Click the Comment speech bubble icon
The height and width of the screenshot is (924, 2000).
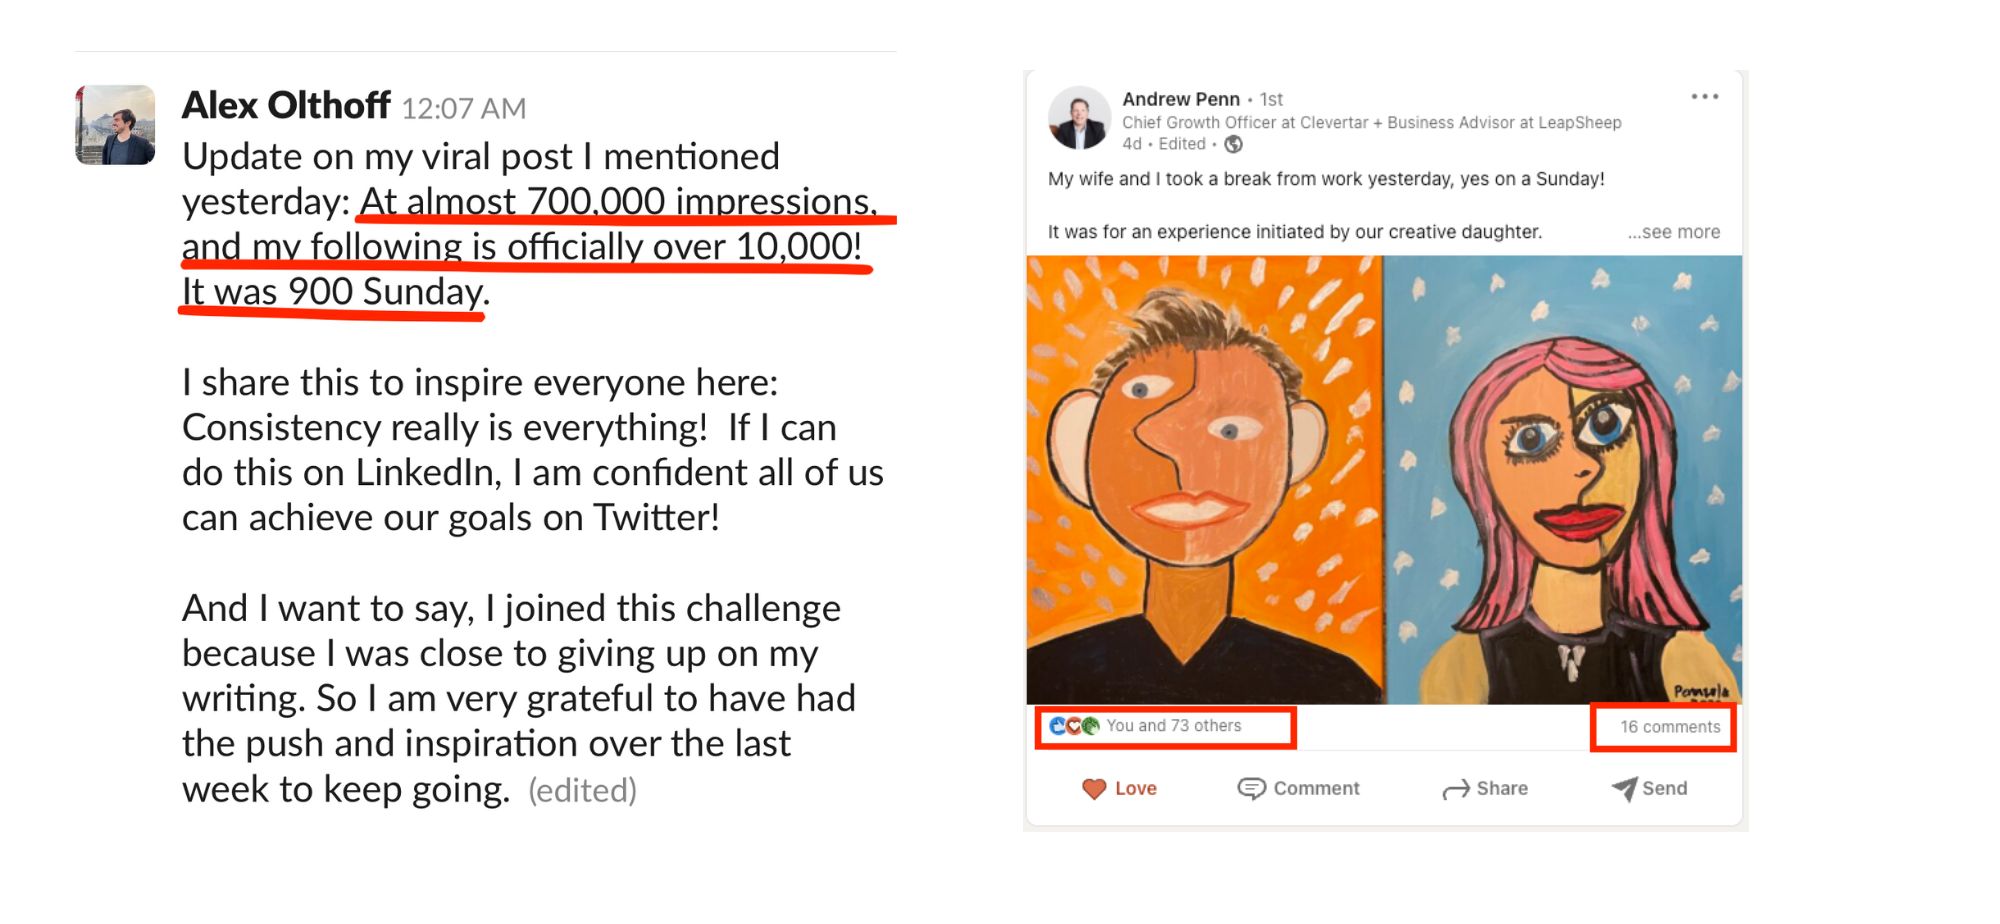[x=1251, y=789]
